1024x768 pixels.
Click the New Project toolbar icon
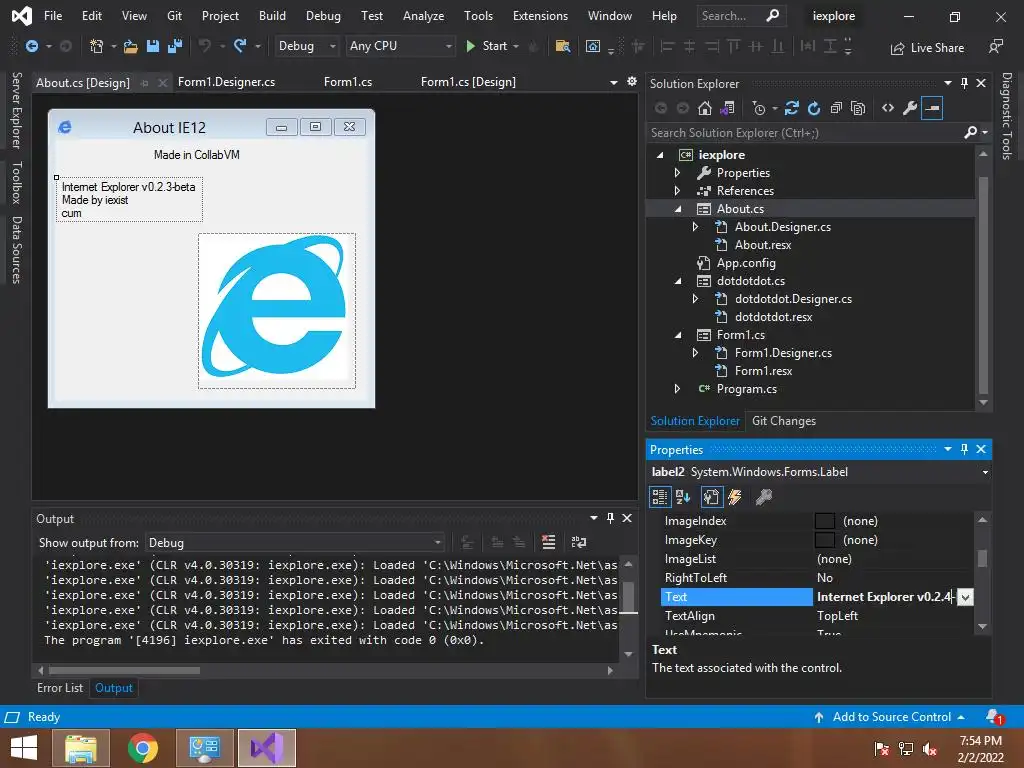[97, 46]
